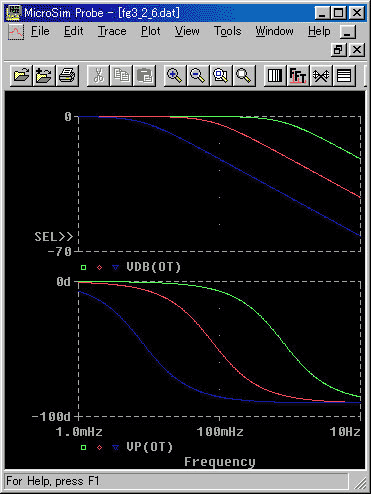Click the Open File folder icon
This screenshot has width=371, height=494.
pyautogui.click(x=21, y=75)
